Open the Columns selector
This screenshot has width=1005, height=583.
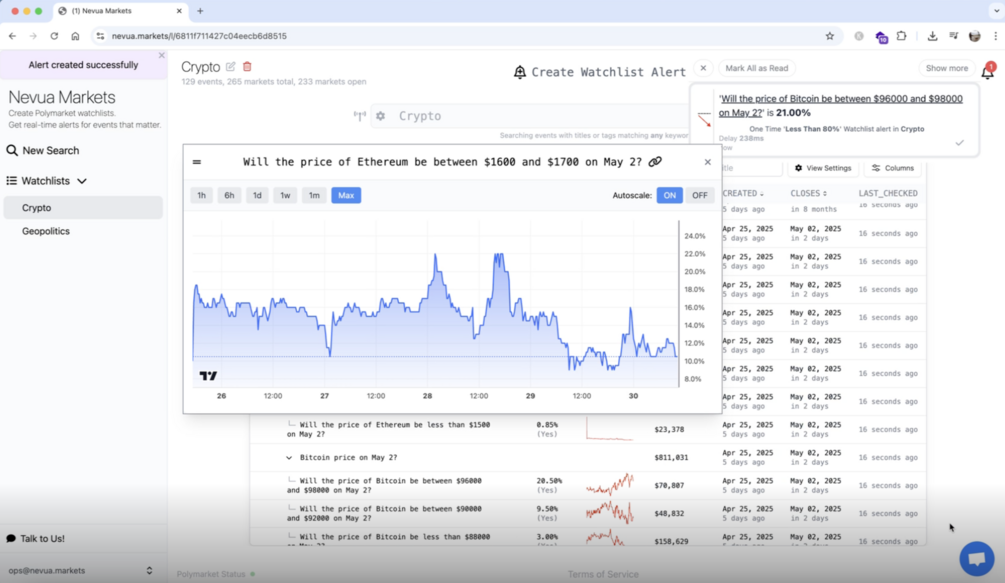point(893,168)
